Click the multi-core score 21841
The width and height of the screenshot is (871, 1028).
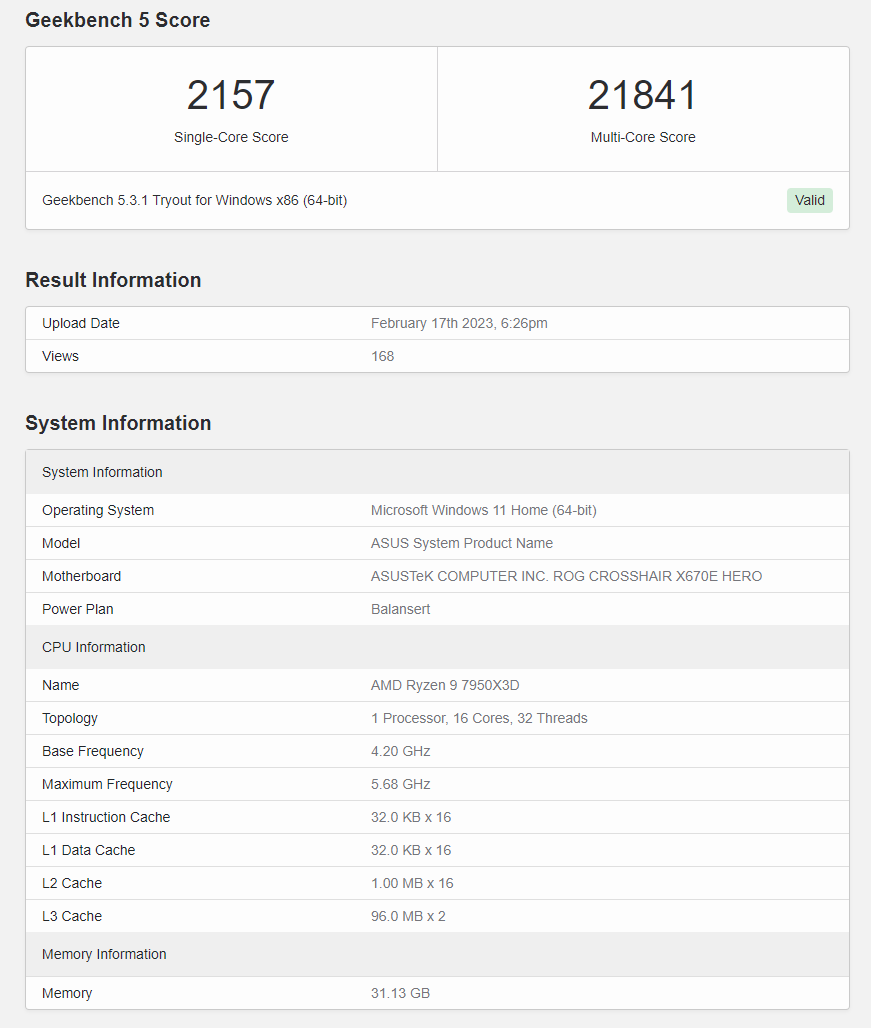click(x=642, y=96)
